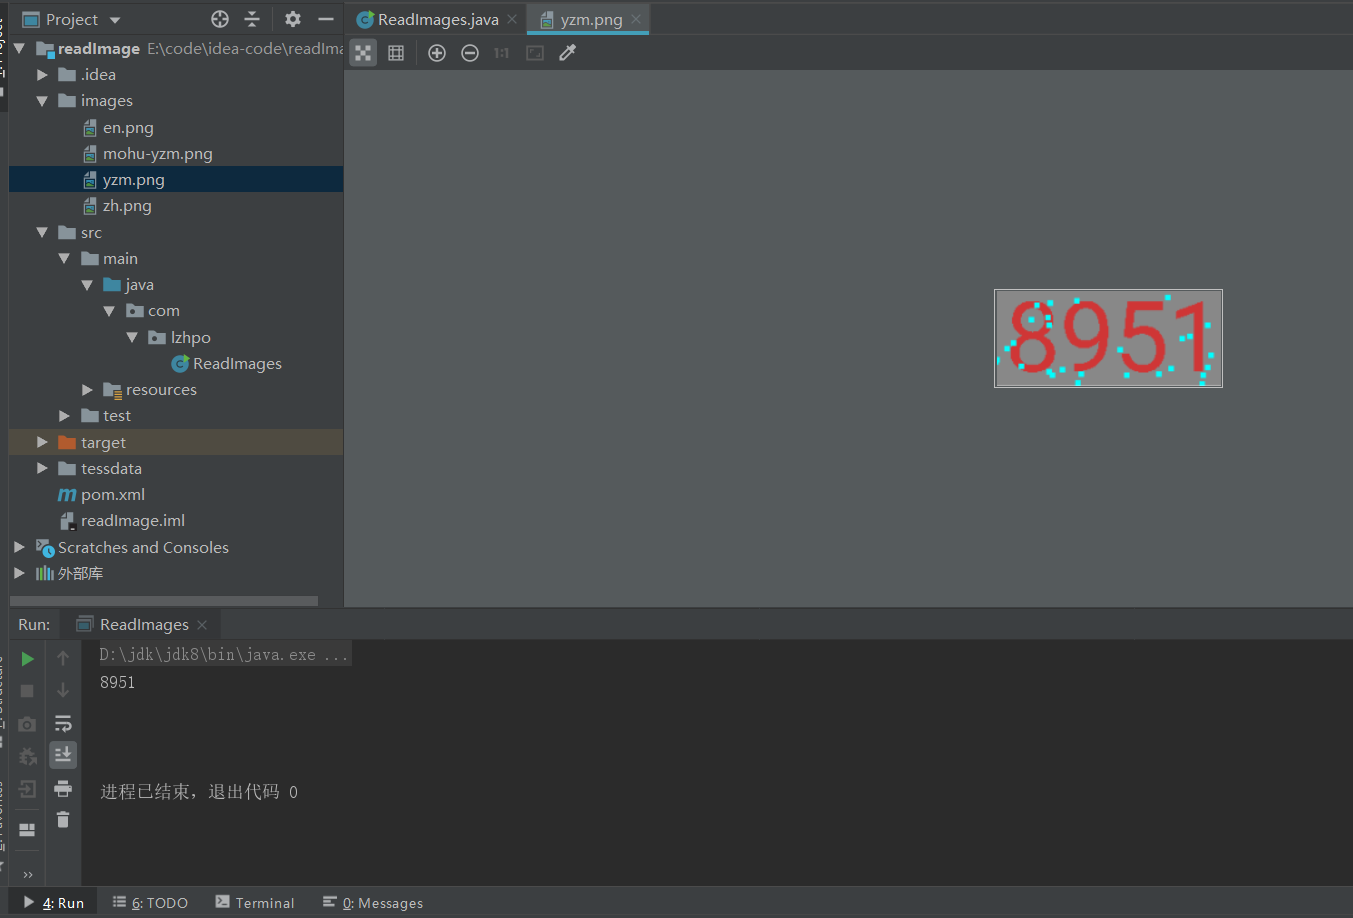Collapse the images folder
Viewport: 1353px width, 918px height.
pyautogui.click(x=41, y=100)
